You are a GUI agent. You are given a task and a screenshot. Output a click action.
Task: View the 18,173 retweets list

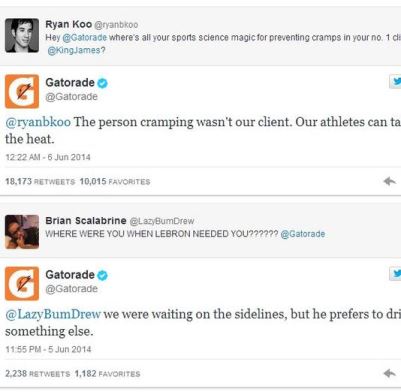(x=40, y=182)
